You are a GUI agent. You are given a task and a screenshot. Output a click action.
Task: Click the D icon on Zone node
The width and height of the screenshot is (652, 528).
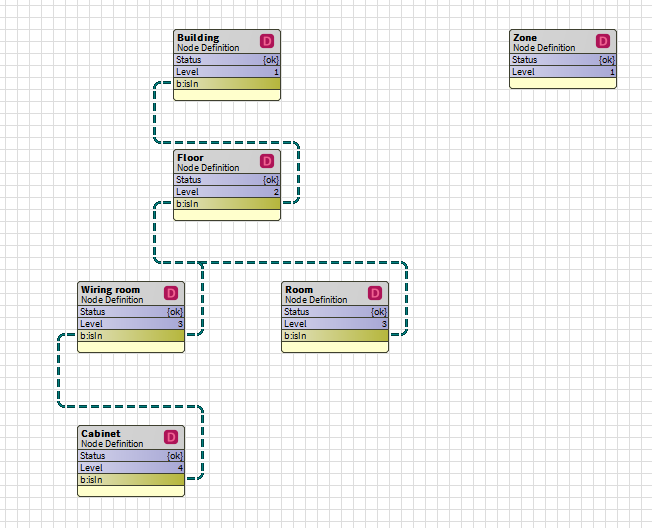click(x=603, y=41)
